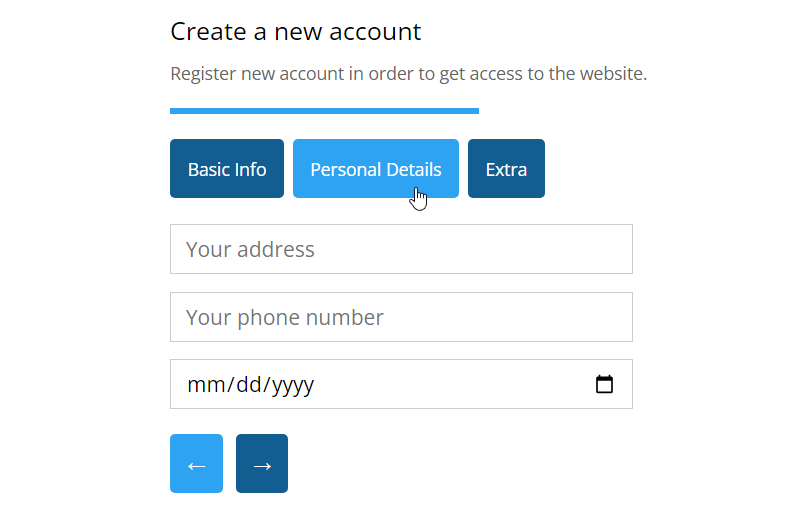Image resolution: width=800 pixels, height=520 pixels.
Task: Switch to the Basic Info tab
Action: pyautogui.click(x=227, y=169)
